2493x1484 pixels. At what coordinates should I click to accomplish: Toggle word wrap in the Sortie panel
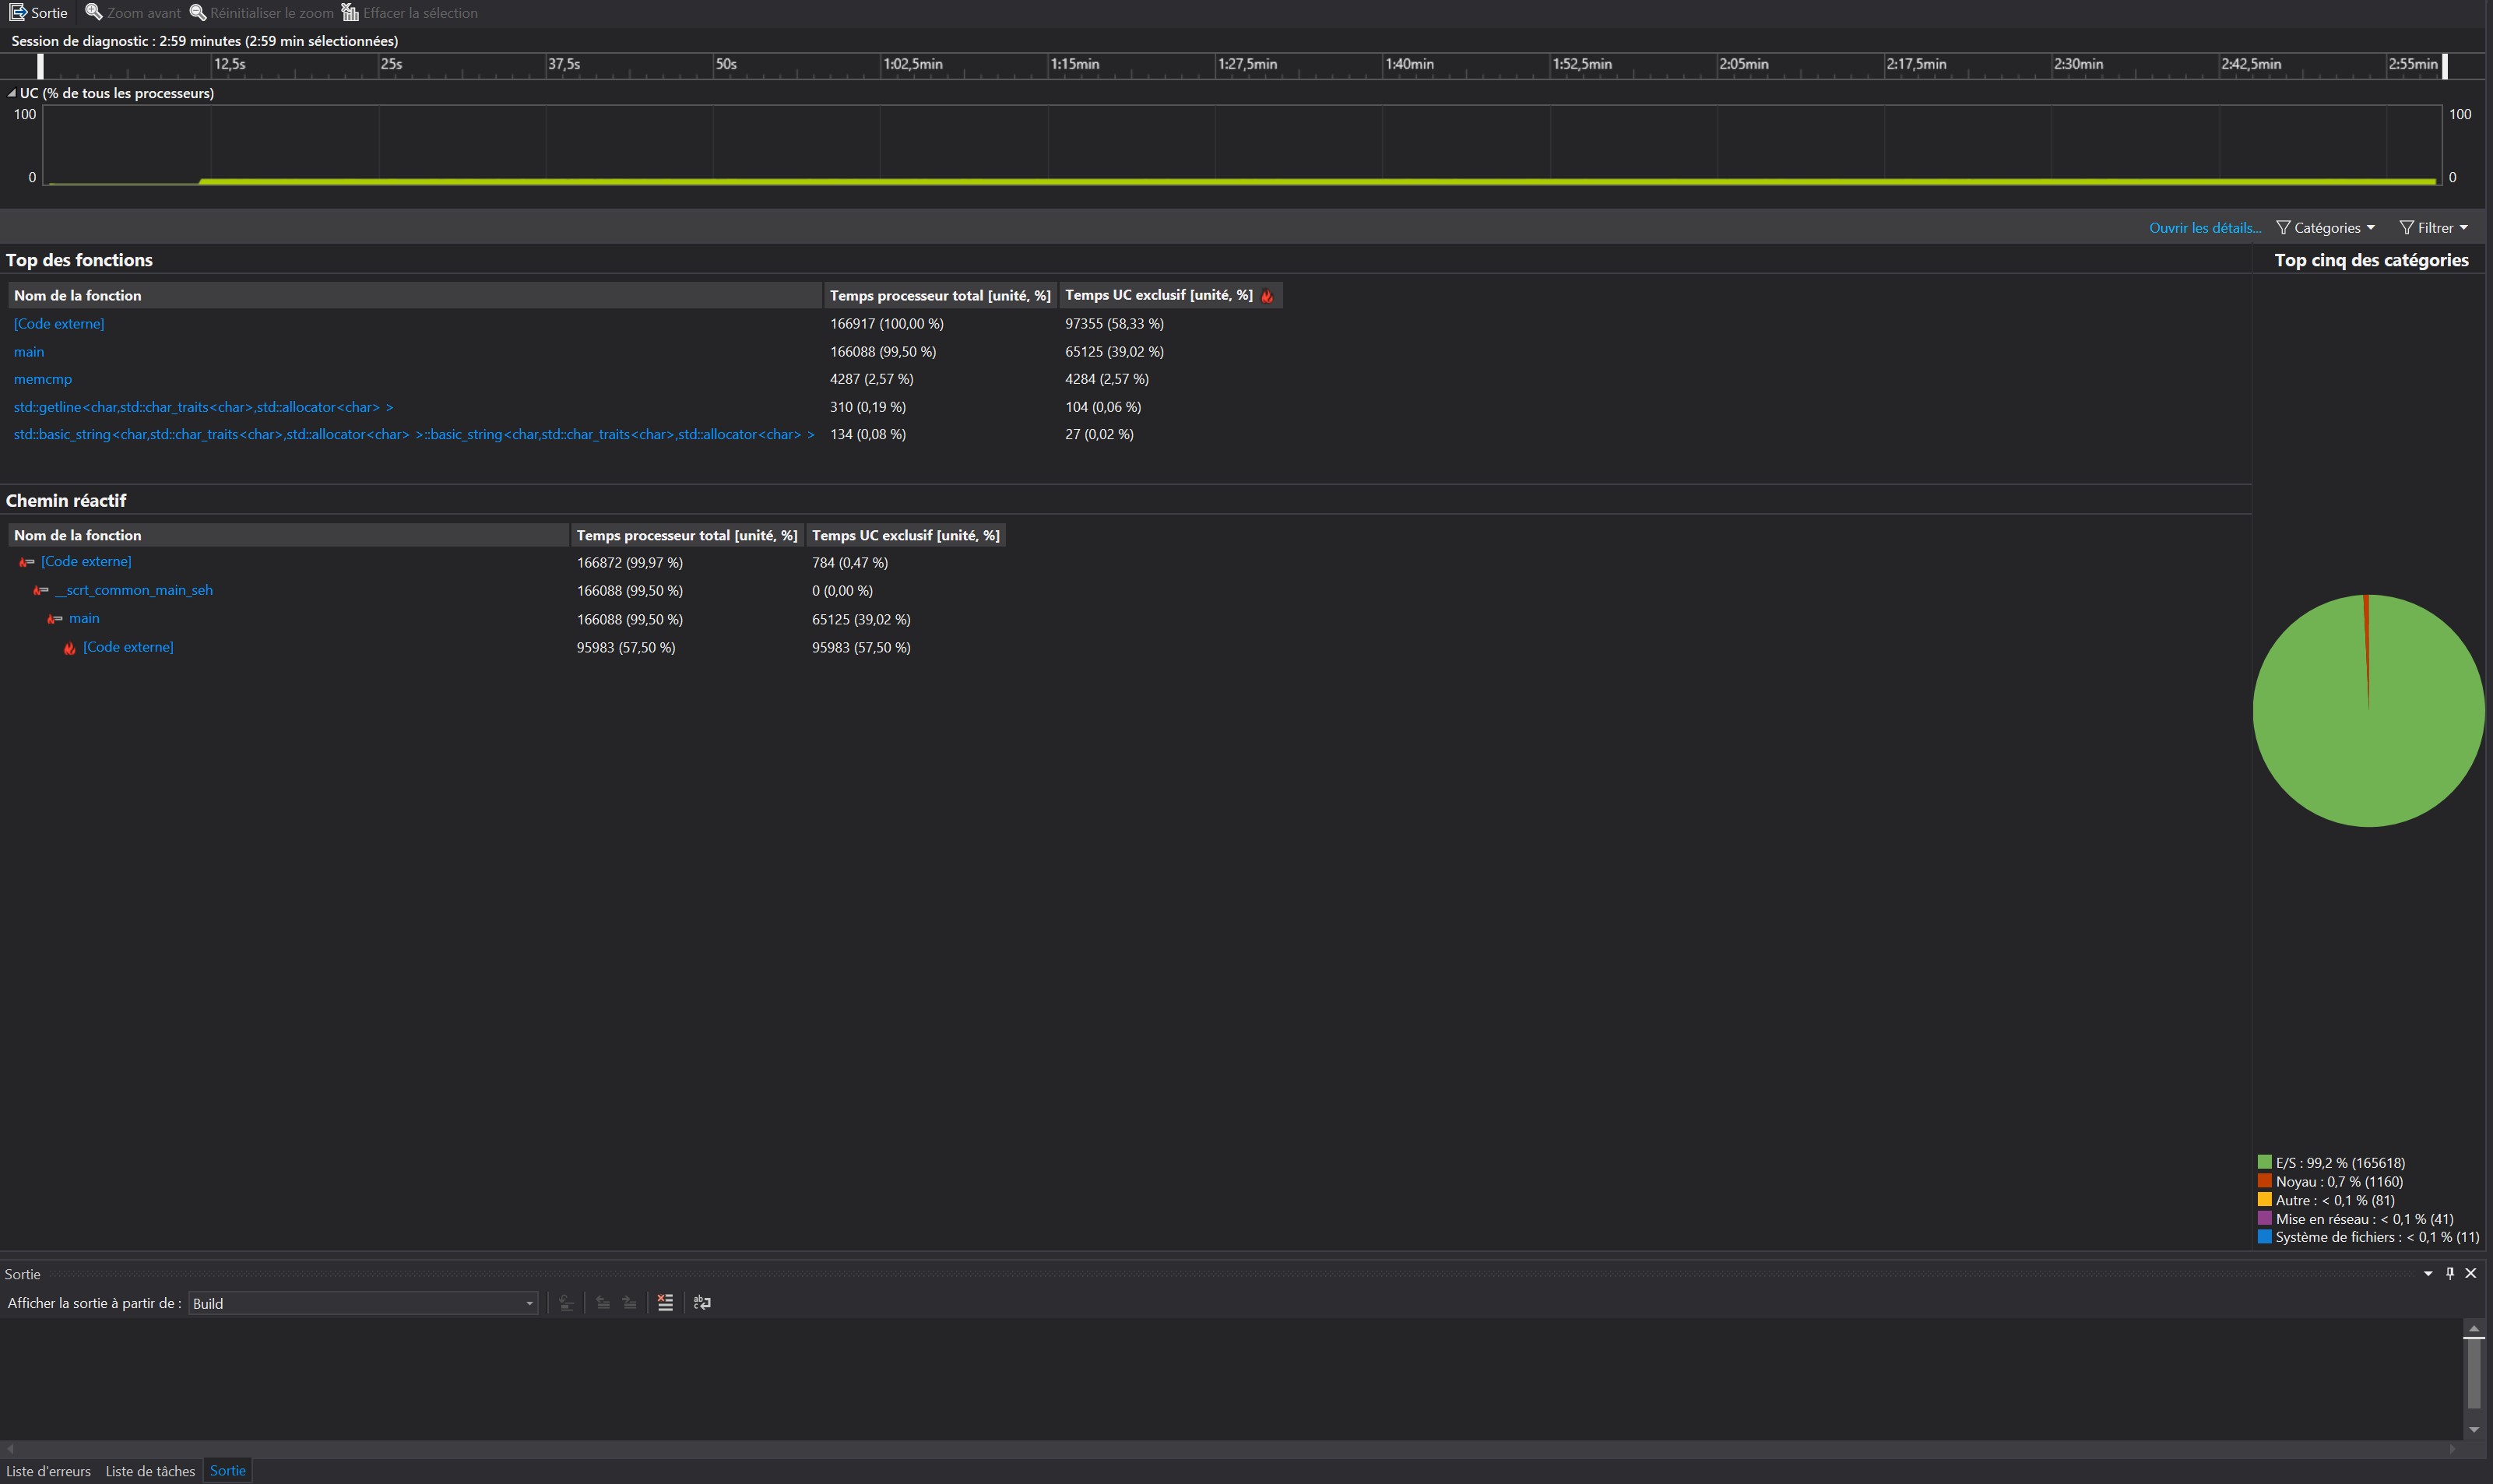click(x=702, y=1303)
